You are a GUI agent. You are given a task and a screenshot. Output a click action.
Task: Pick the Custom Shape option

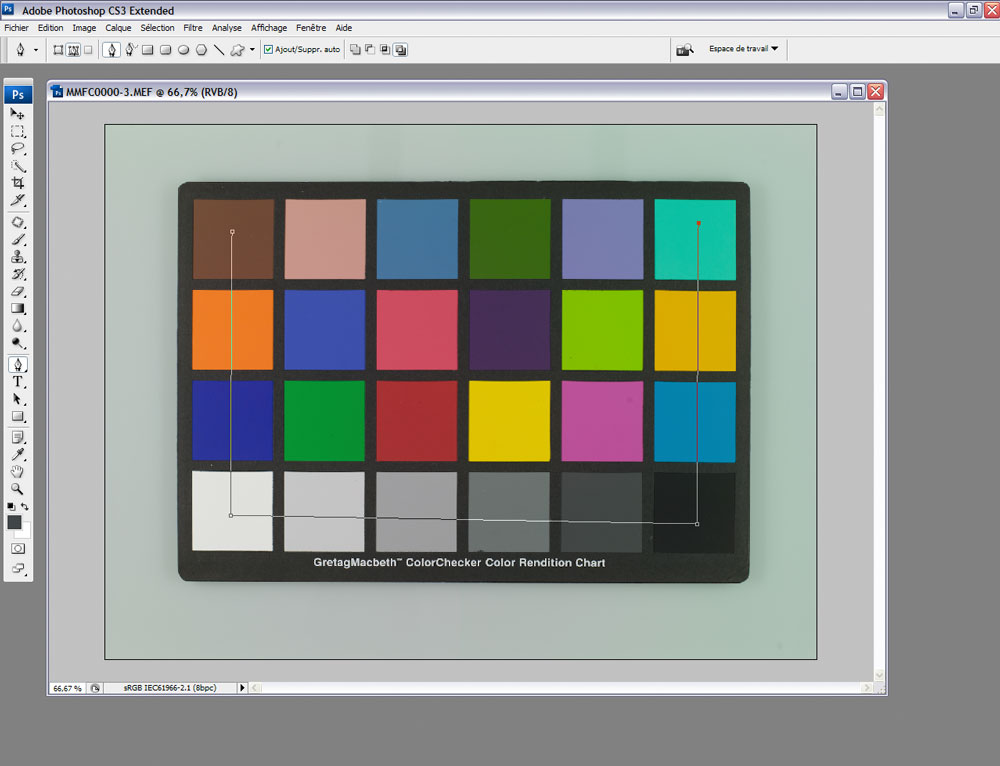tap(237, 50)
